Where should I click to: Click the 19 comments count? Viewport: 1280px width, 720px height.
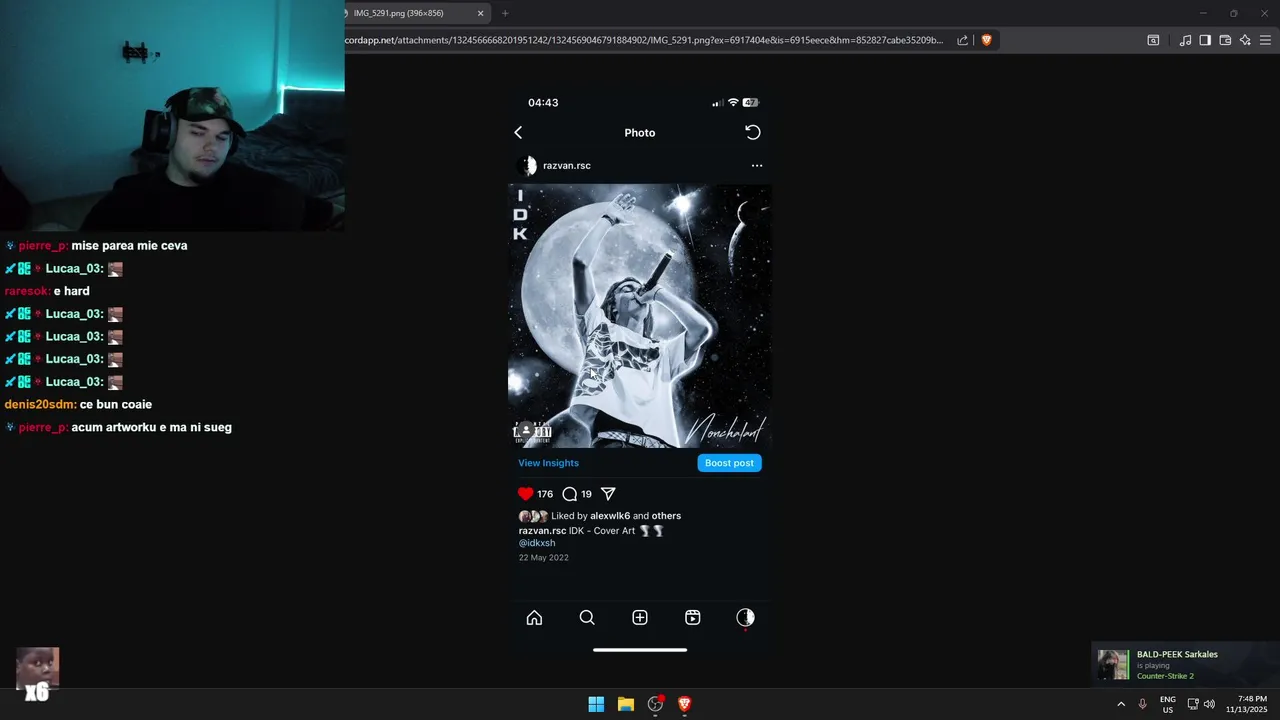tap(586, 494)
